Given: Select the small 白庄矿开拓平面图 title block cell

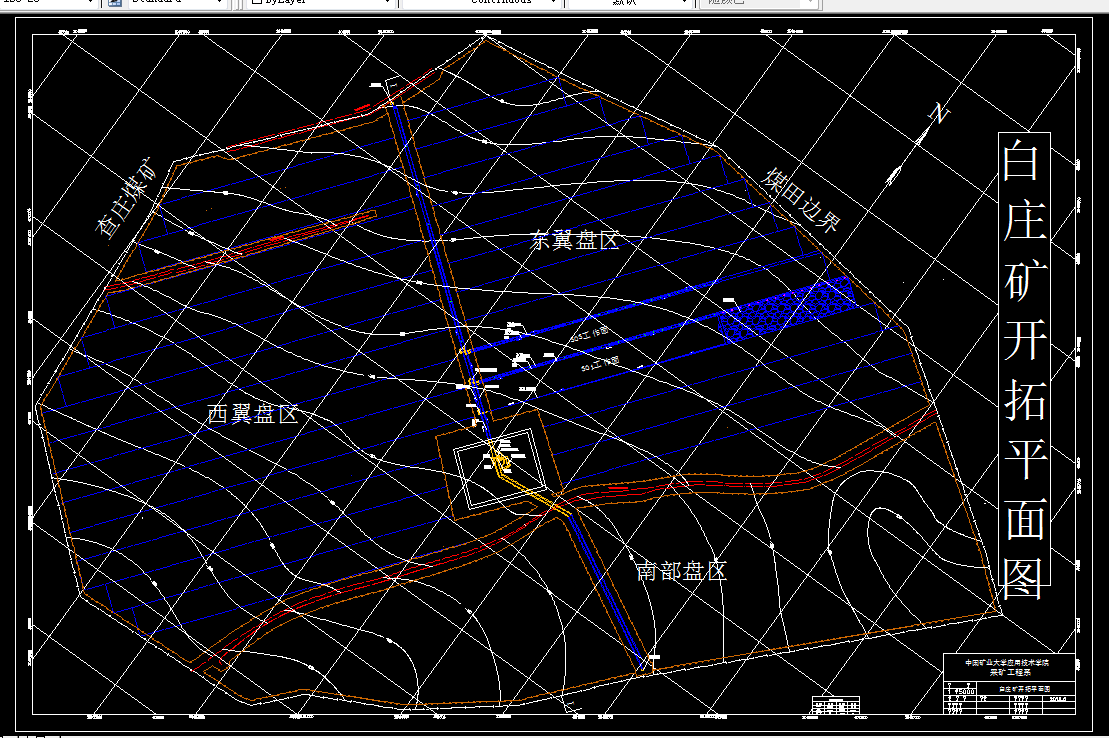Looking at the screenshot, I should click(1025, 688).
